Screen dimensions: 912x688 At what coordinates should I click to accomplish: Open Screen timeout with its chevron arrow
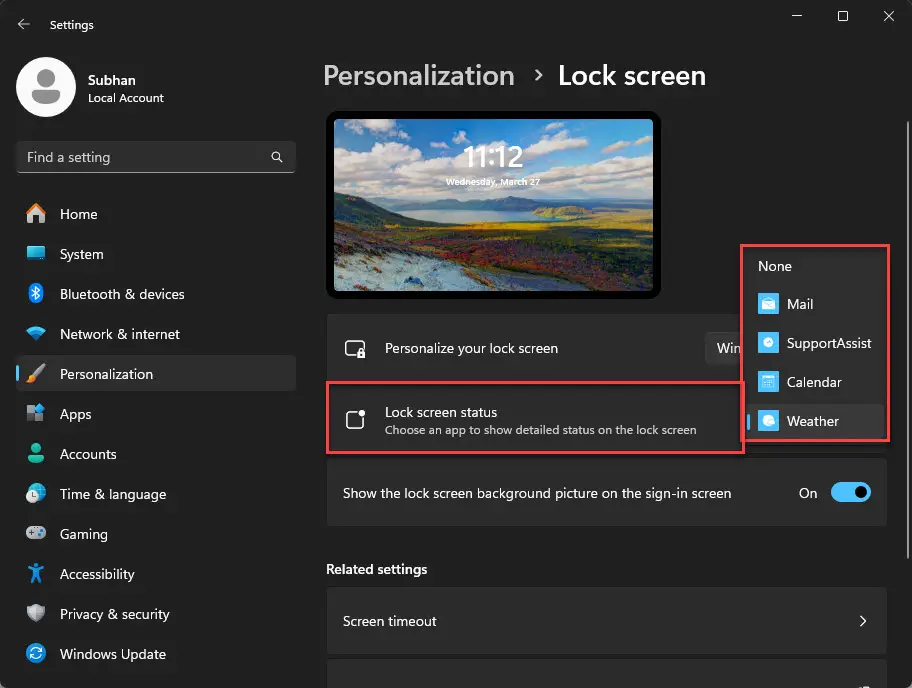point(863,621)
